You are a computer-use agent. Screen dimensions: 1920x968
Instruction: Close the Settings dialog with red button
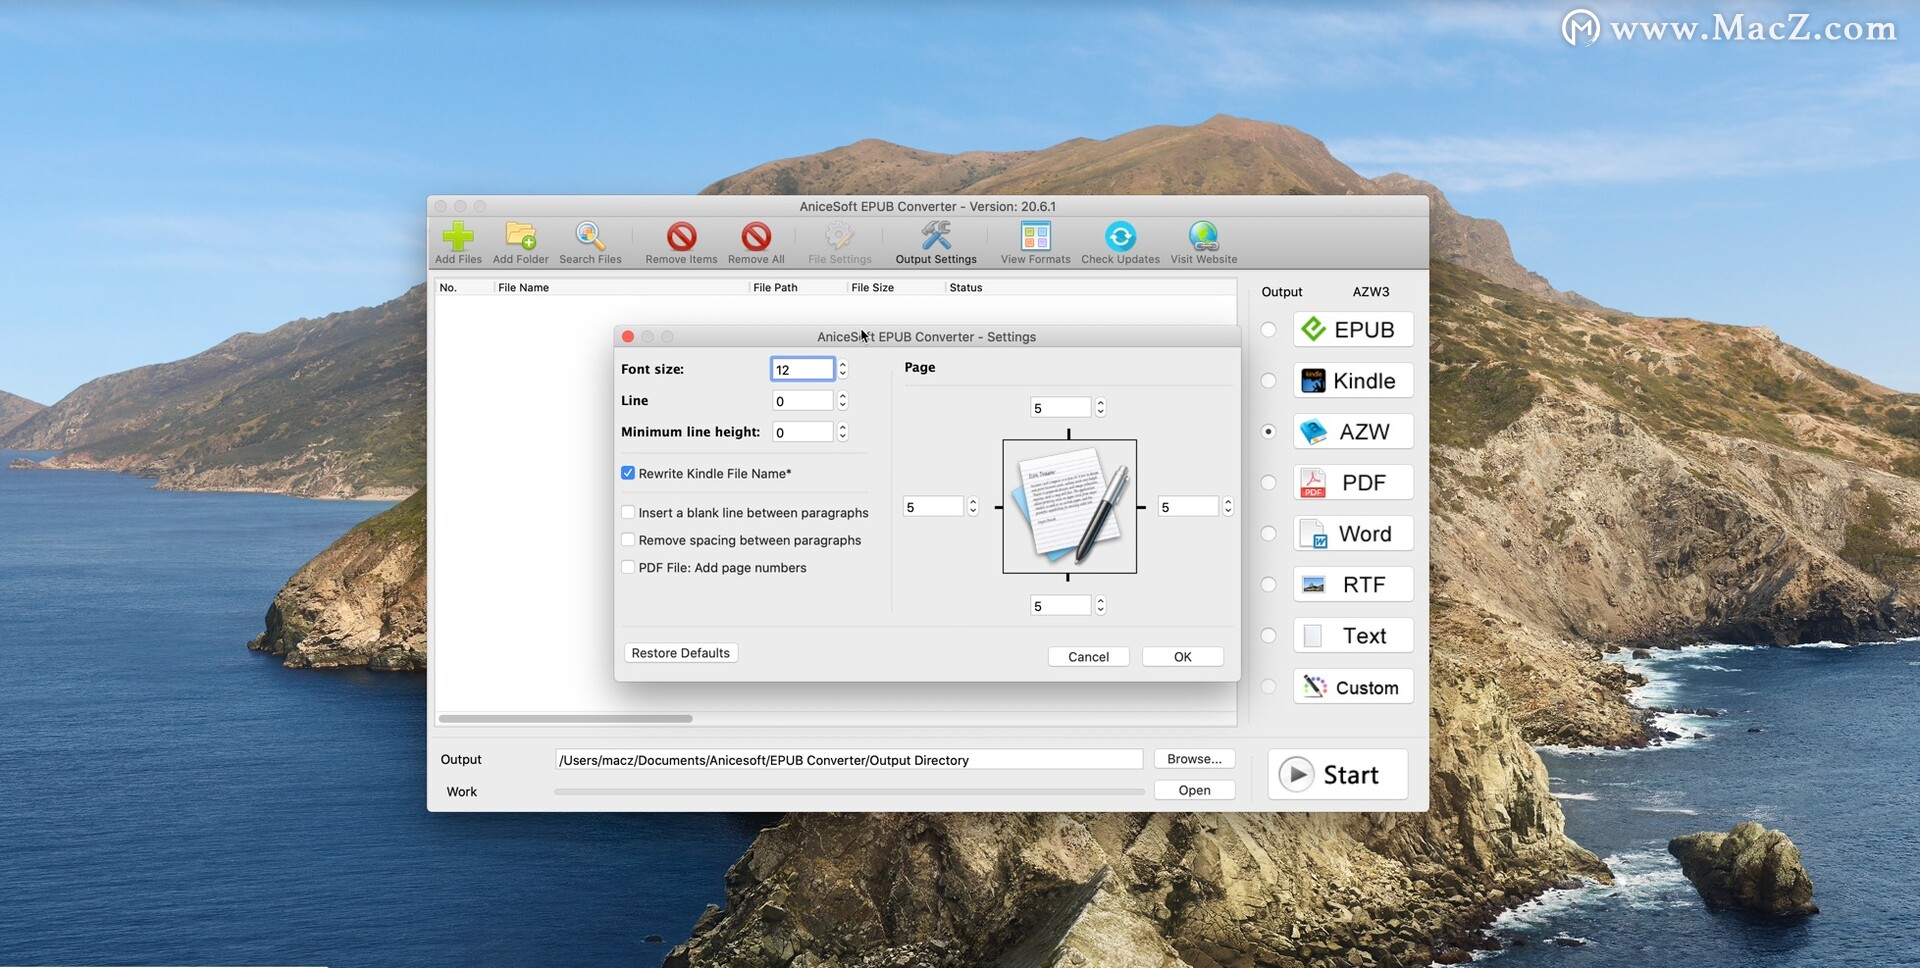(628, 337)
